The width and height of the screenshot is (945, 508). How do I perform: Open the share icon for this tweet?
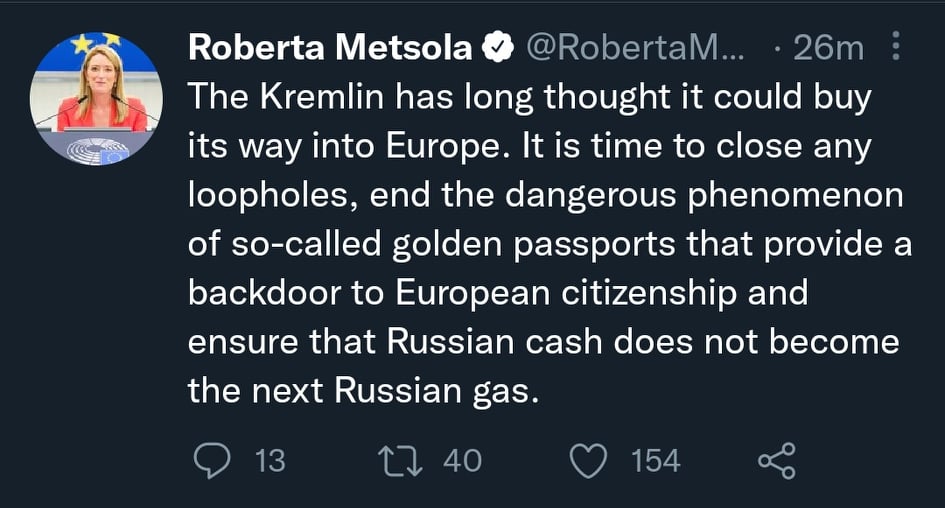777,460
